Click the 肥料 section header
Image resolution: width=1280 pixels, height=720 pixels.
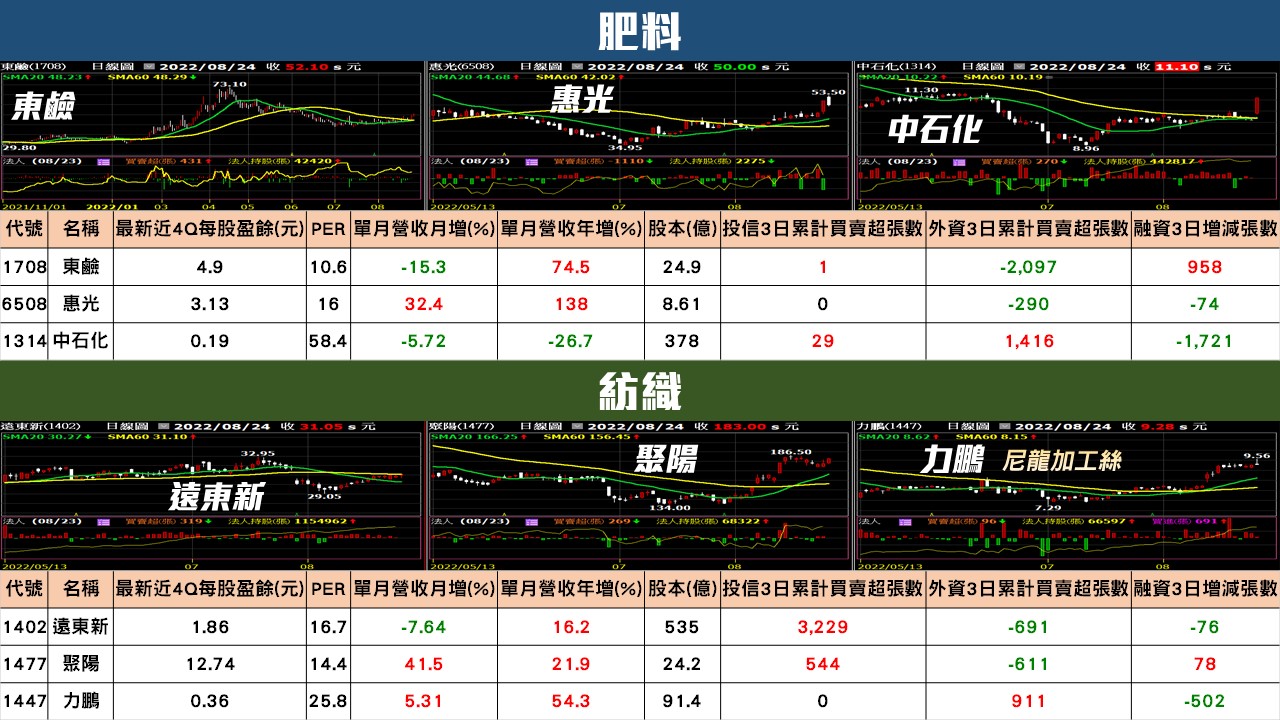click(640, 31)
